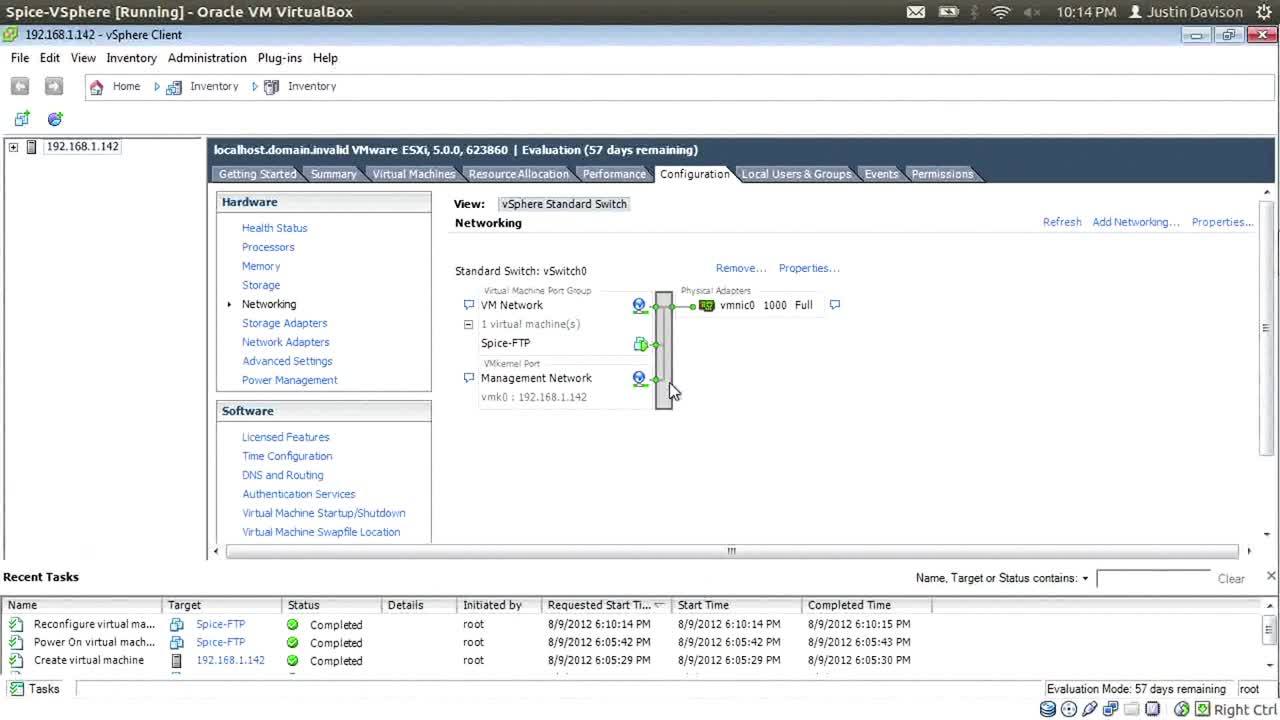Click the 192.168.1.142 target link in tasks
Viewport: 1280px width, 720px height.
pyautogui.click(x=230, y=660)
